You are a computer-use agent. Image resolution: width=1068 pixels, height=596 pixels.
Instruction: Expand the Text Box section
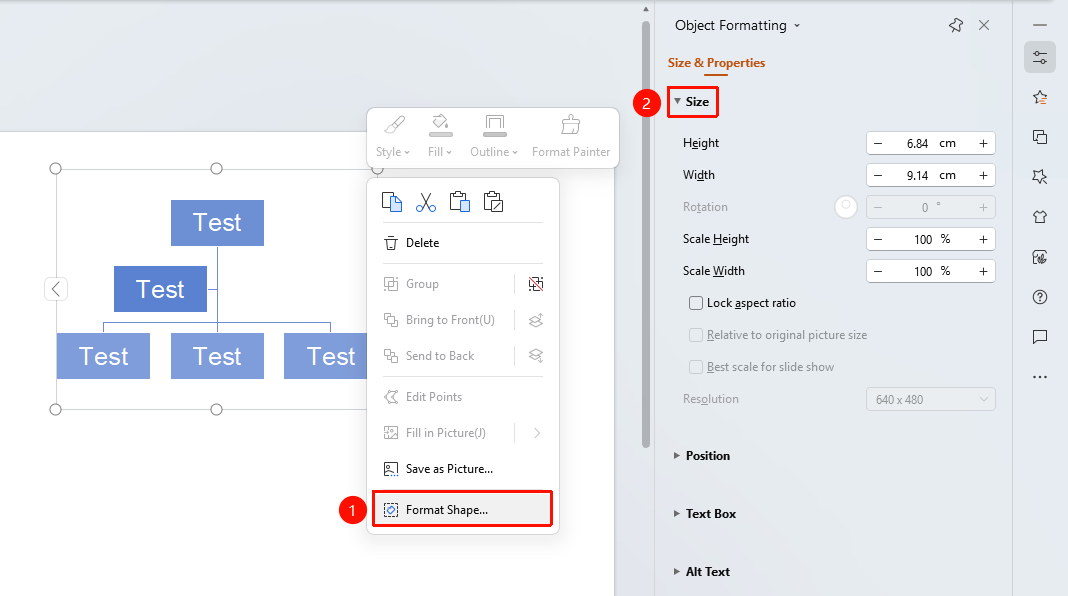[705, 514]
